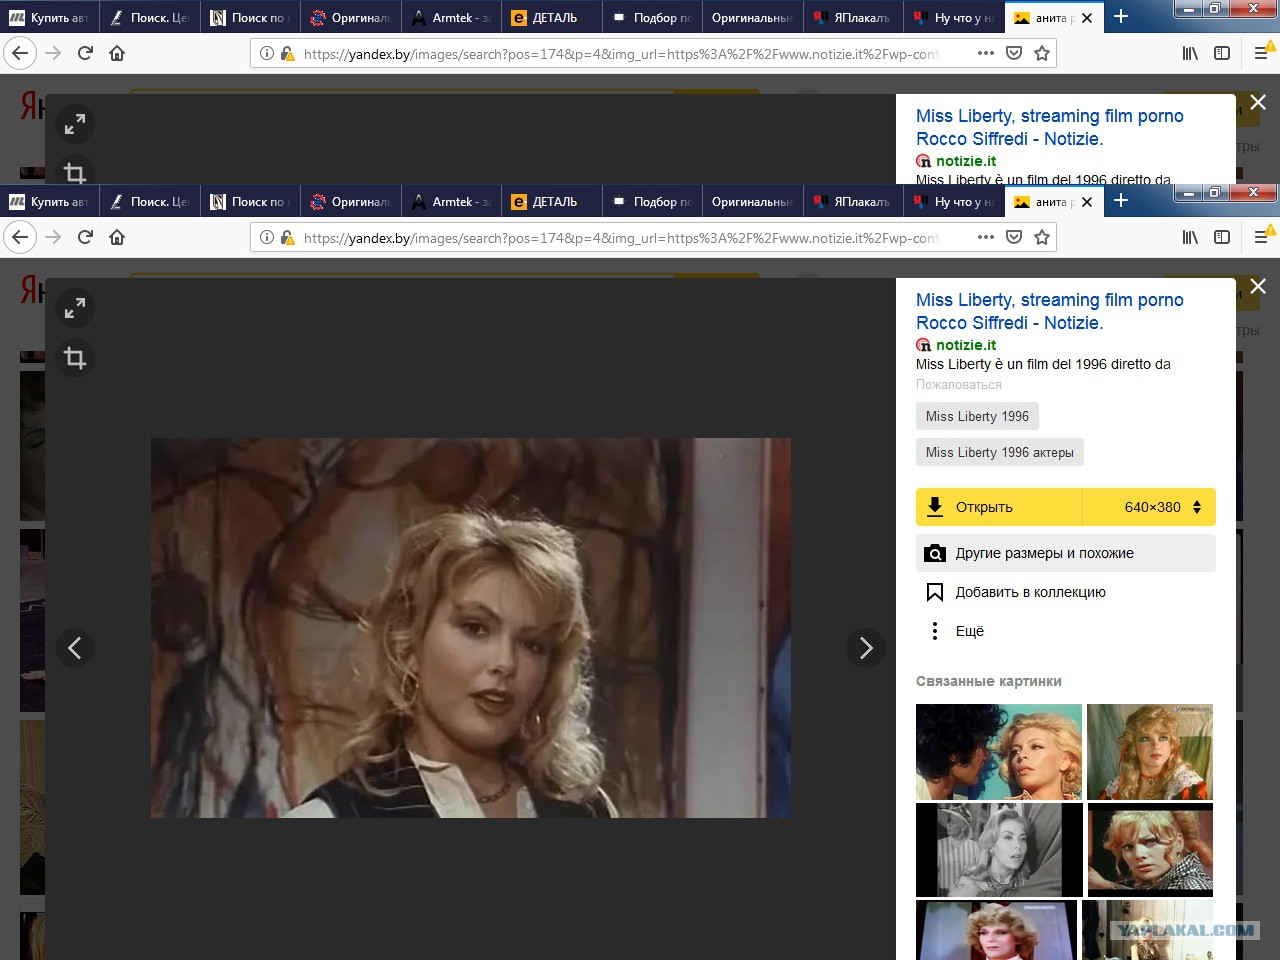Screen dimensions: 1280x960
Task: Open the notizie.it source link in the upper fragment
Action: [x=966, y=161]
